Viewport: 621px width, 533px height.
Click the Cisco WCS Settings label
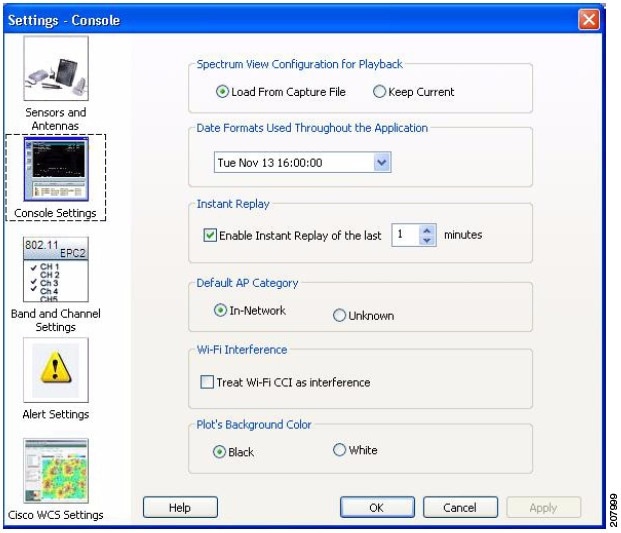point(55,515)
